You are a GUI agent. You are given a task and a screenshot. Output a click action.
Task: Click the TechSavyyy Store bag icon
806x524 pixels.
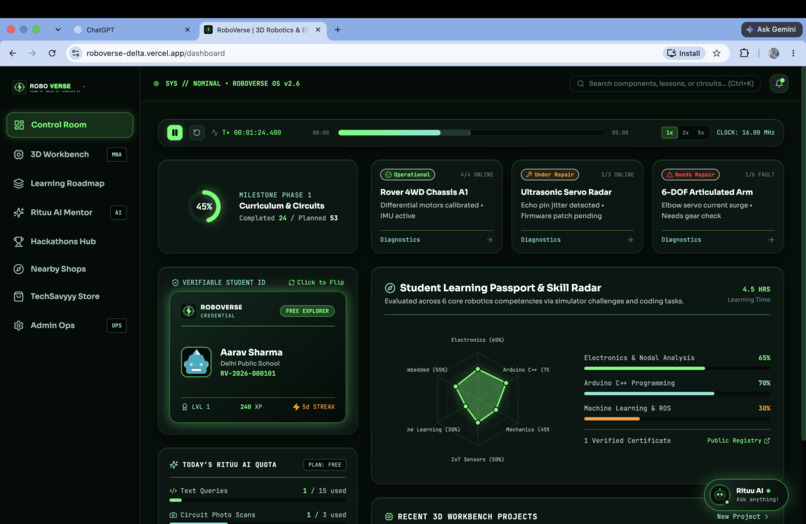pos(19,296)
